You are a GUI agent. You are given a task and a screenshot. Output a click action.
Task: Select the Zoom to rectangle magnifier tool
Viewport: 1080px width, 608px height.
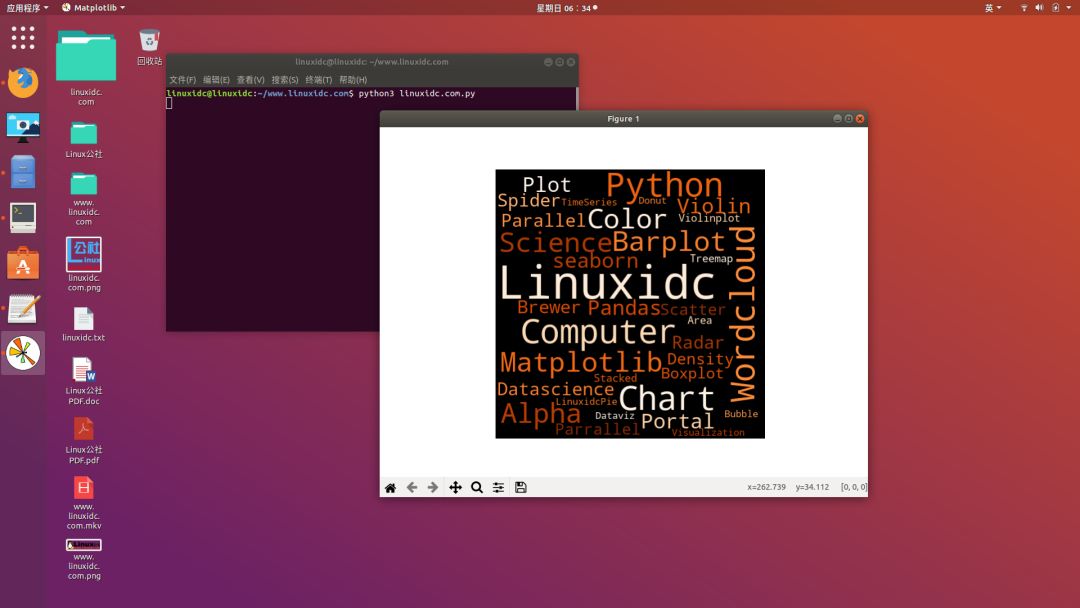(477, 488)
